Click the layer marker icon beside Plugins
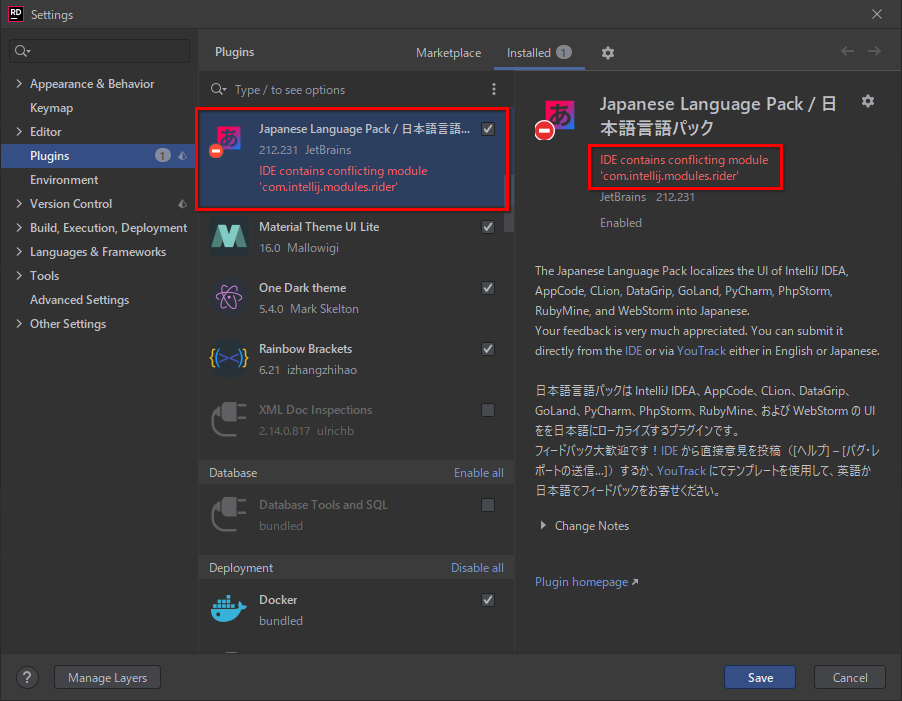 (182, 156)
